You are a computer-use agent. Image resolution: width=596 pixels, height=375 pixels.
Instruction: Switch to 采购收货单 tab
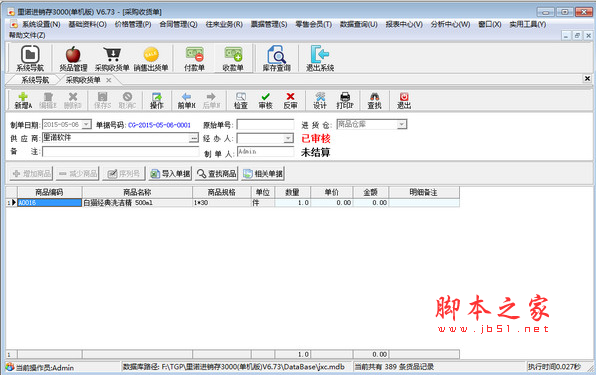[83, 80]
